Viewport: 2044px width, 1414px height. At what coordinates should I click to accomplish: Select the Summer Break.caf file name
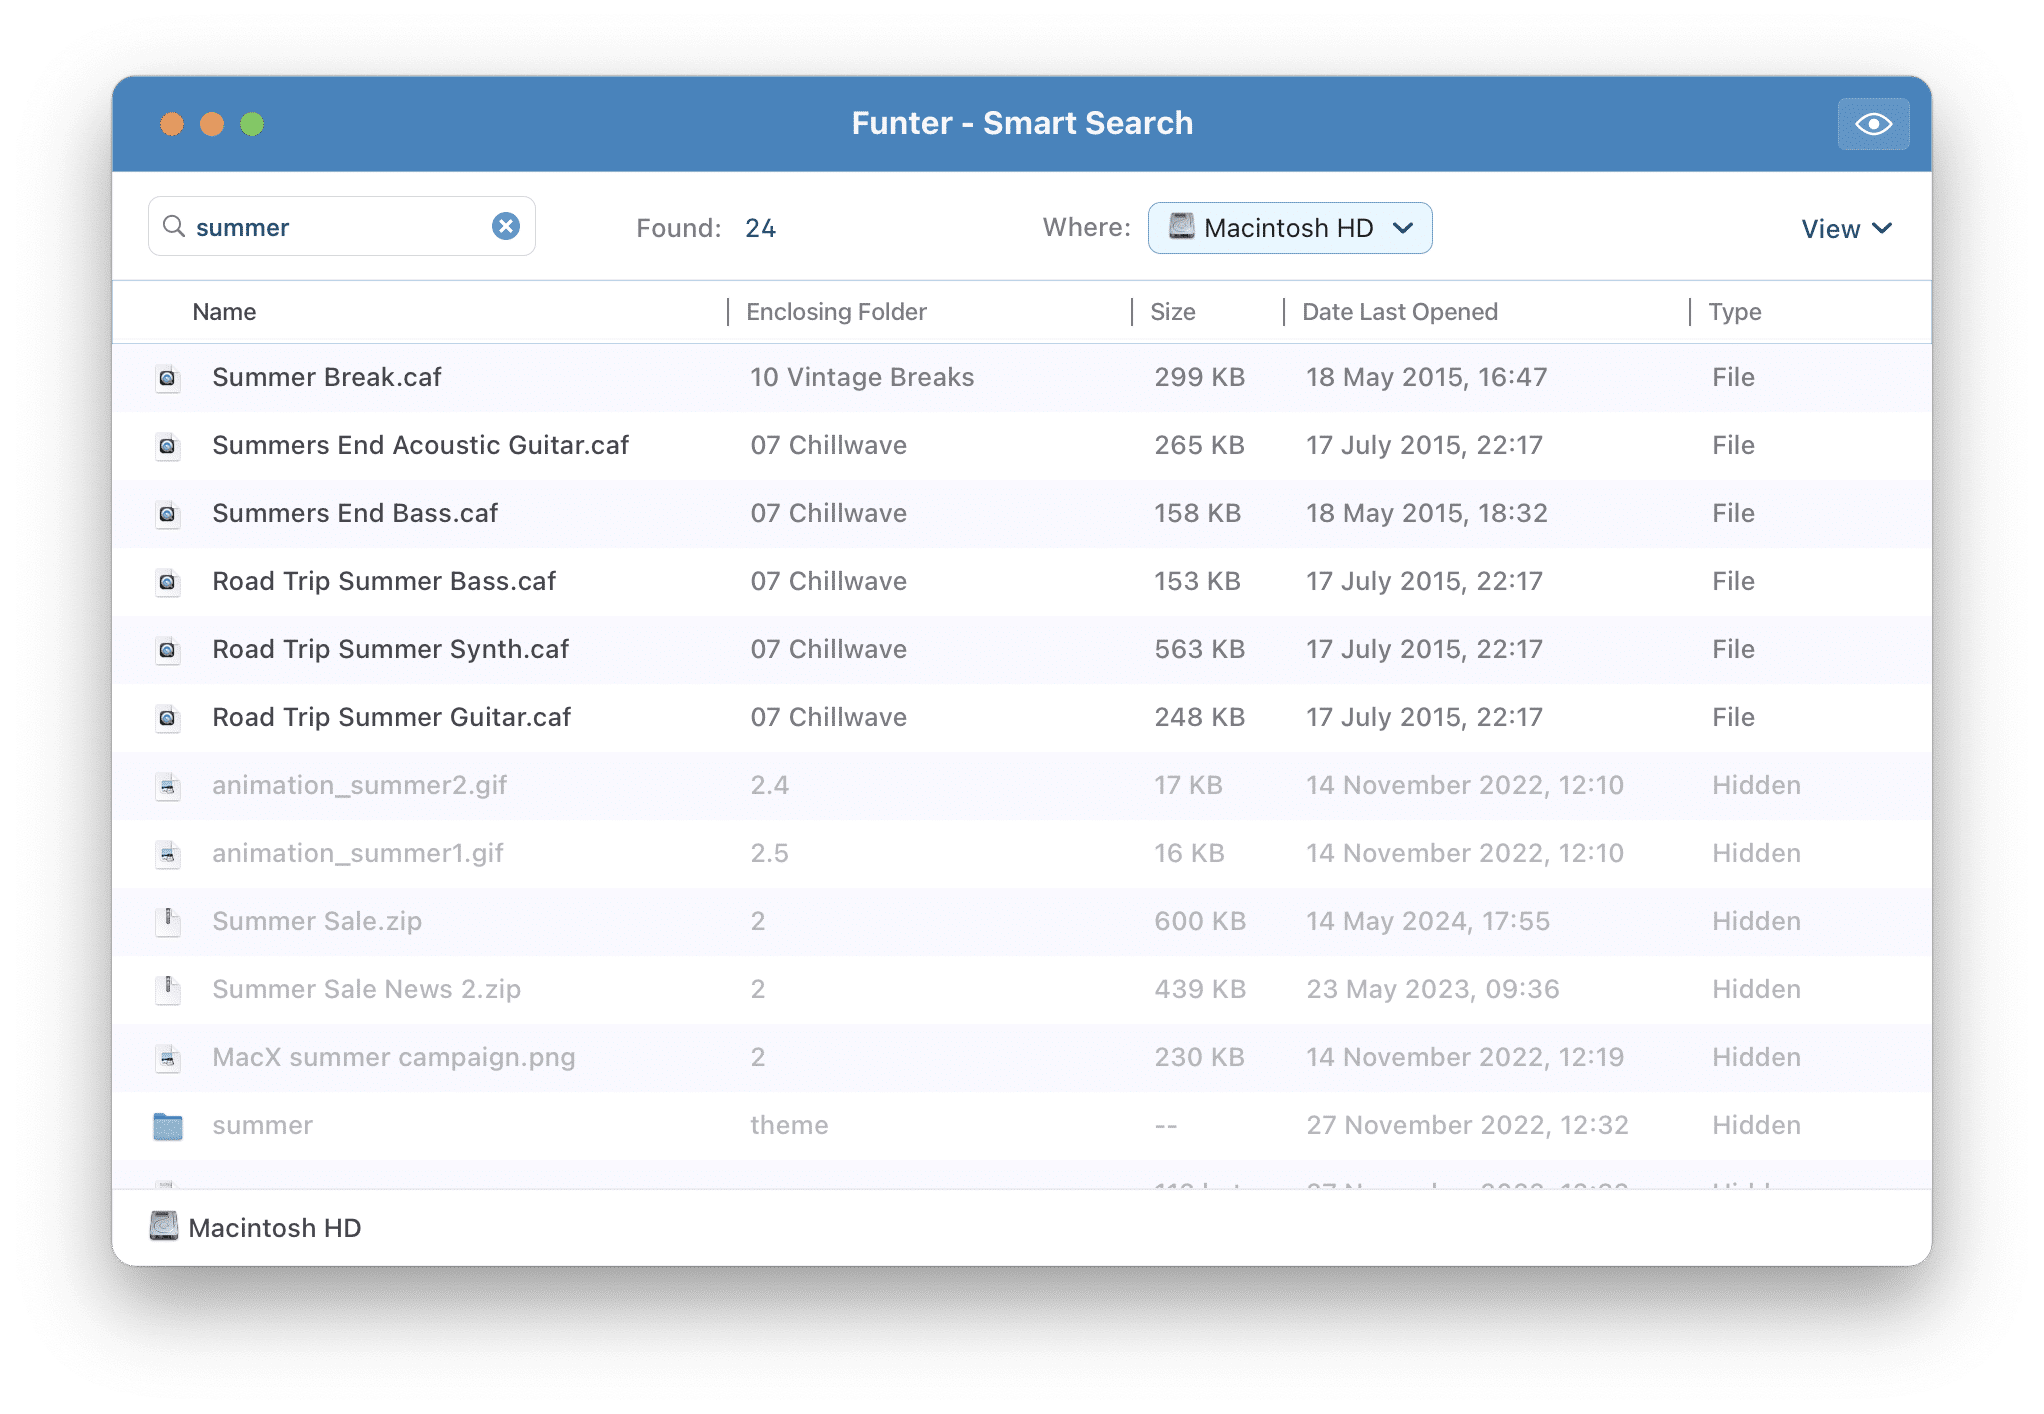(327, 377)
